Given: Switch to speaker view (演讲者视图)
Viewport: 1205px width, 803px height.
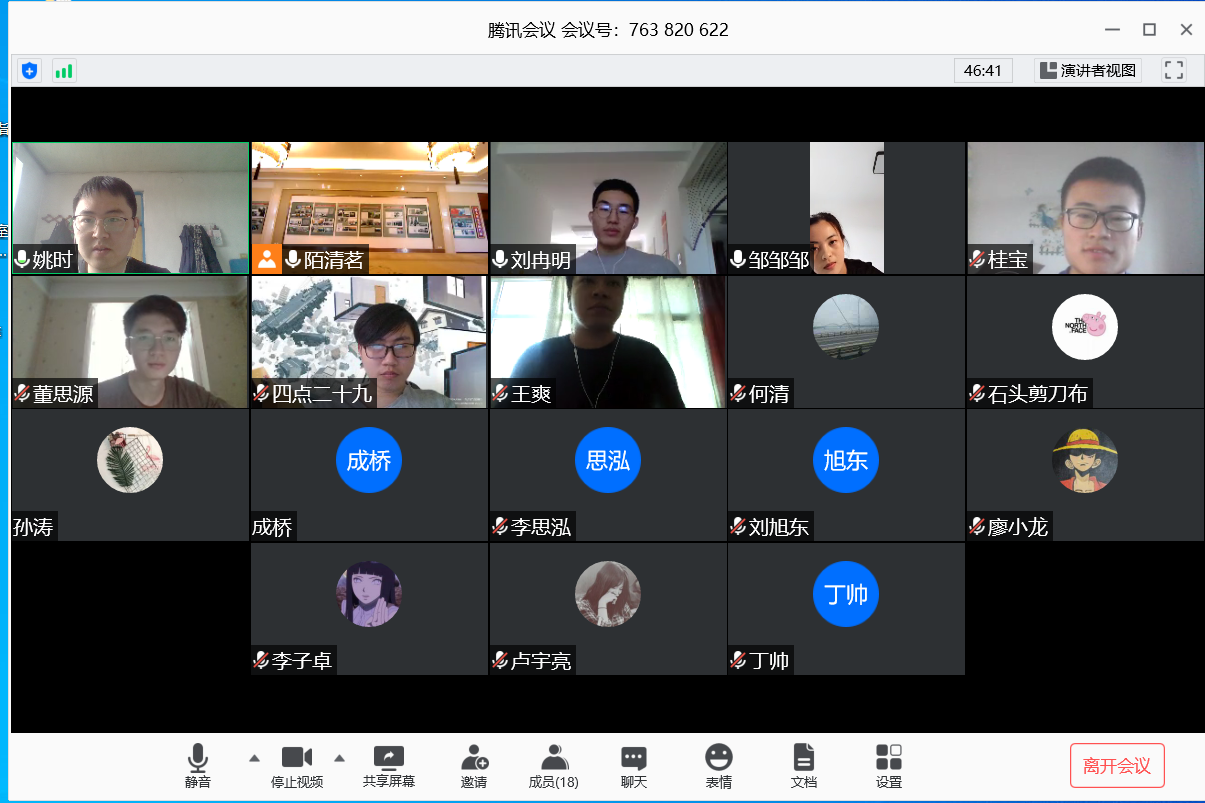Looking at the screenshot, I should (x=1088, y=70).
